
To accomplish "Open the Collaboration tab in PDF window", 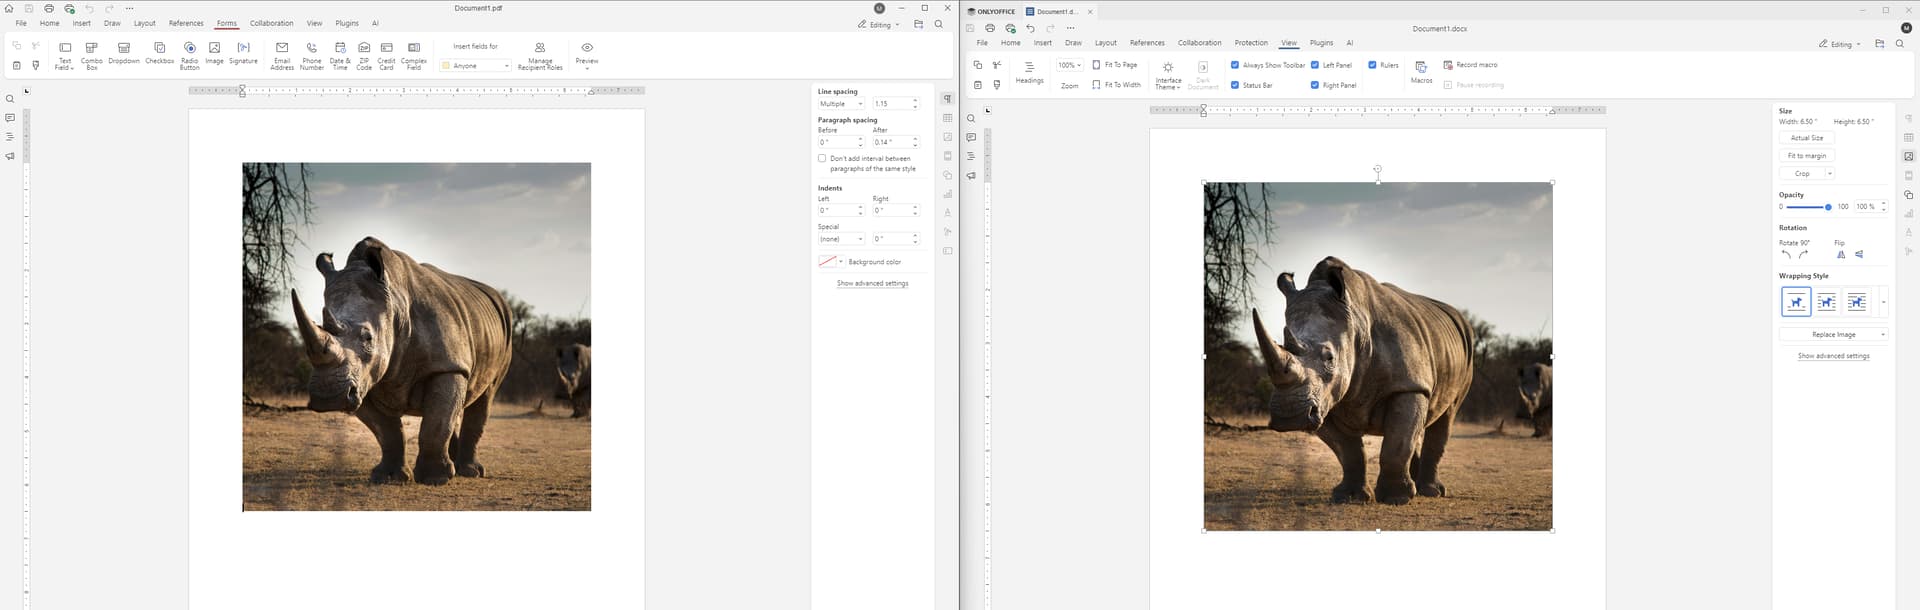I will [271, 23].
